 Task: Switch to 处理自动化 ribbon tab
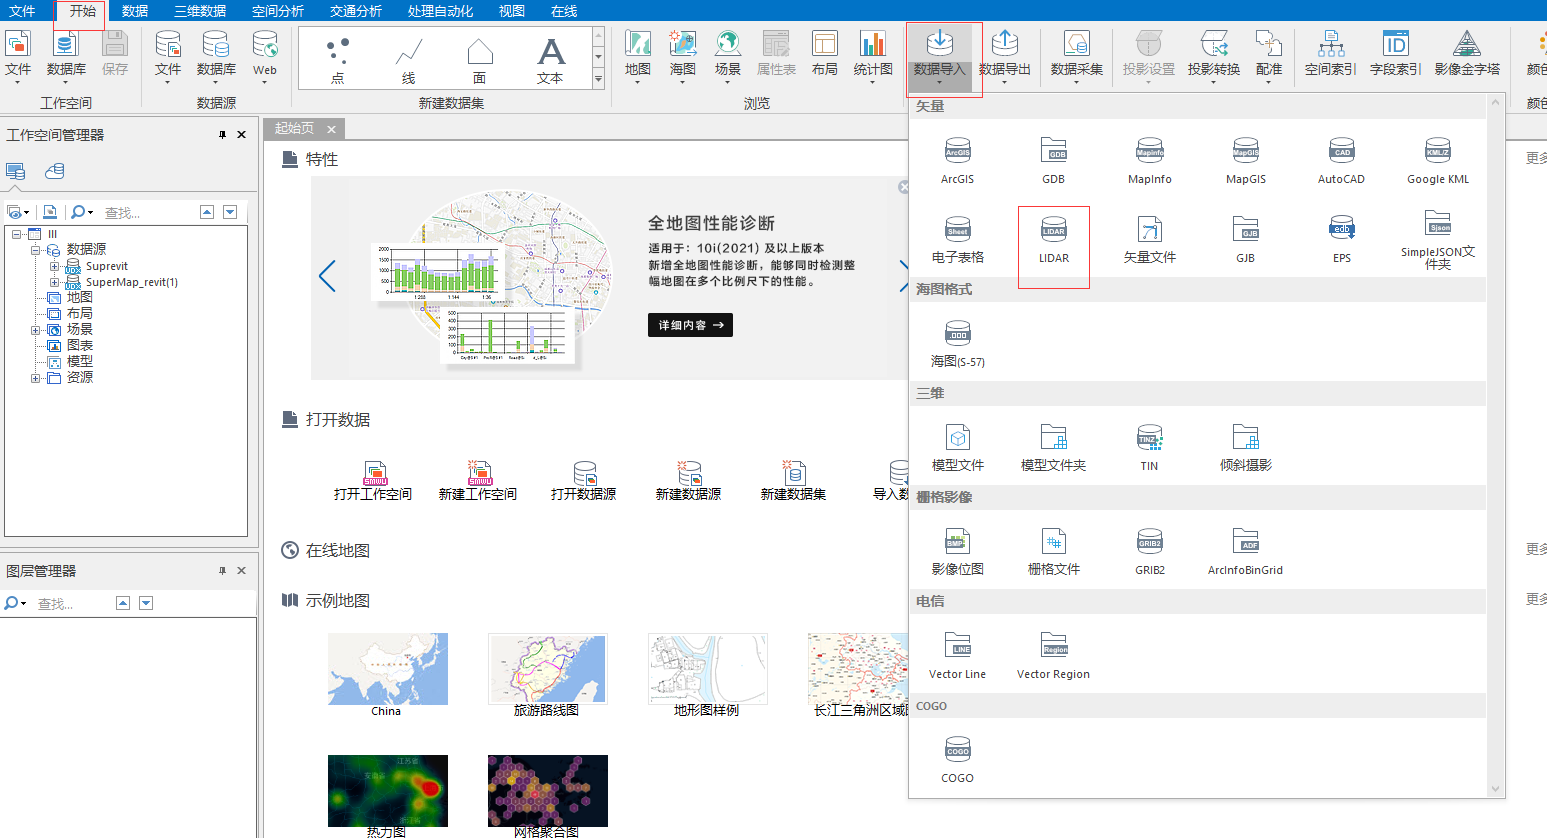tap(441, 11)
